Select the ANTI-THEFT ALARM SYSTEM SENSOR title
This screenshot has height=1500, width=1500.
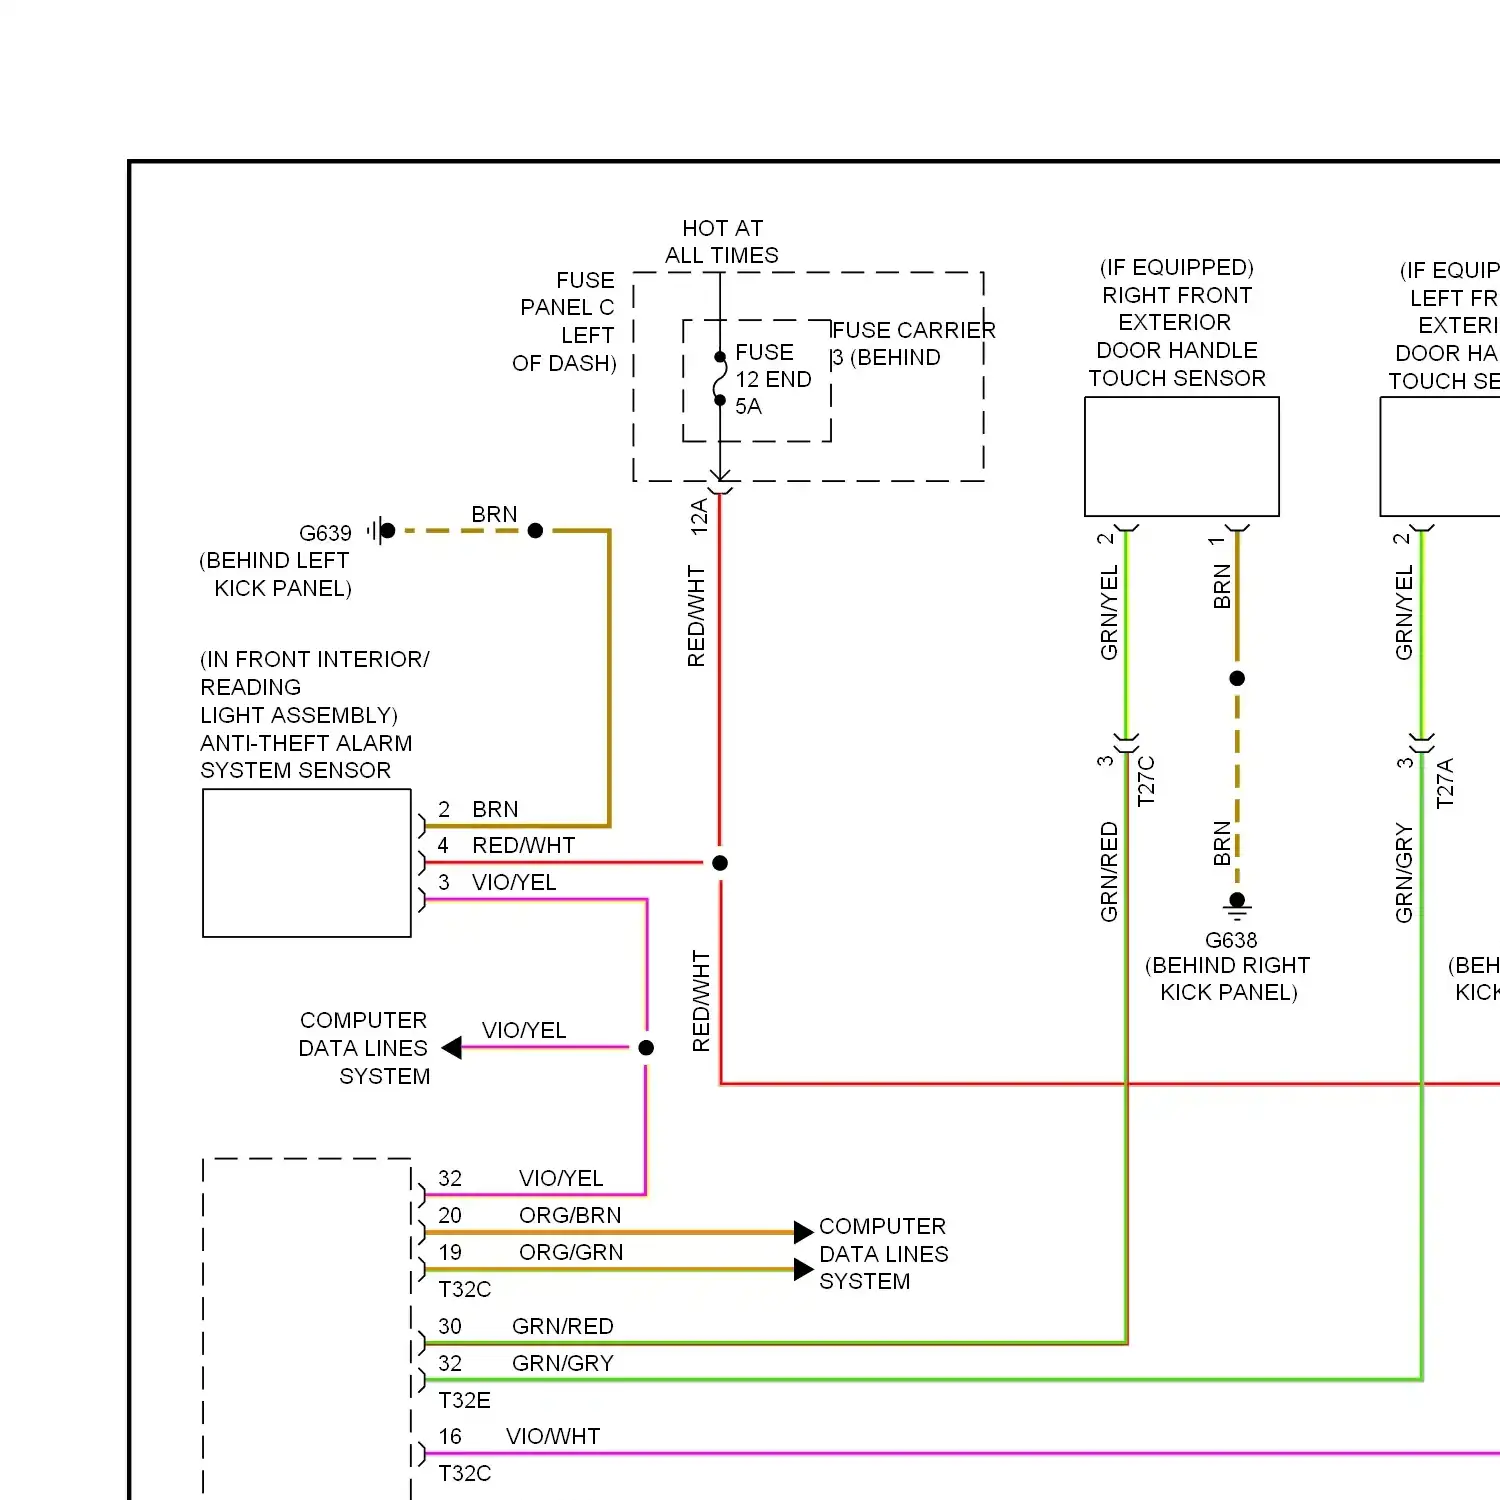point(306,756)
